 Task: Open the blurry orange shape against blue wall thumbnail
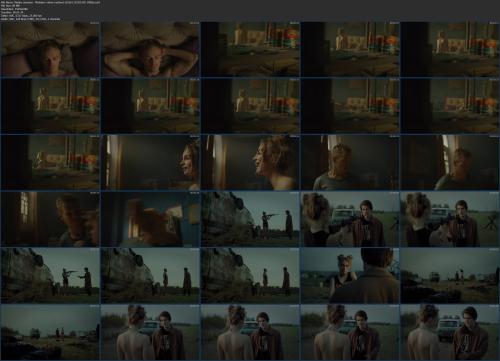coord(150,219)
